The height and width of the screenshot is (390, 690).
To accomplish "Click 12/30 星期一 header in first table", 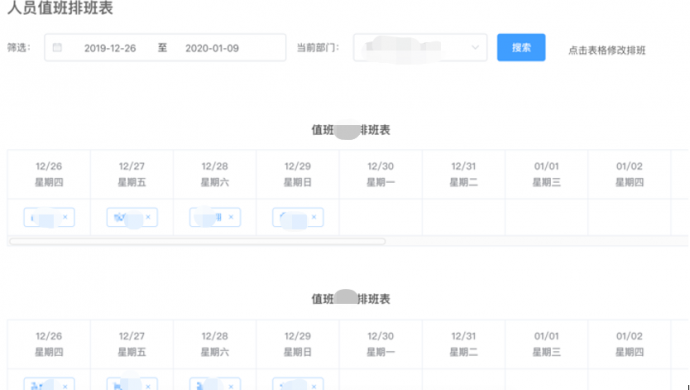I will tap(381, 174).
